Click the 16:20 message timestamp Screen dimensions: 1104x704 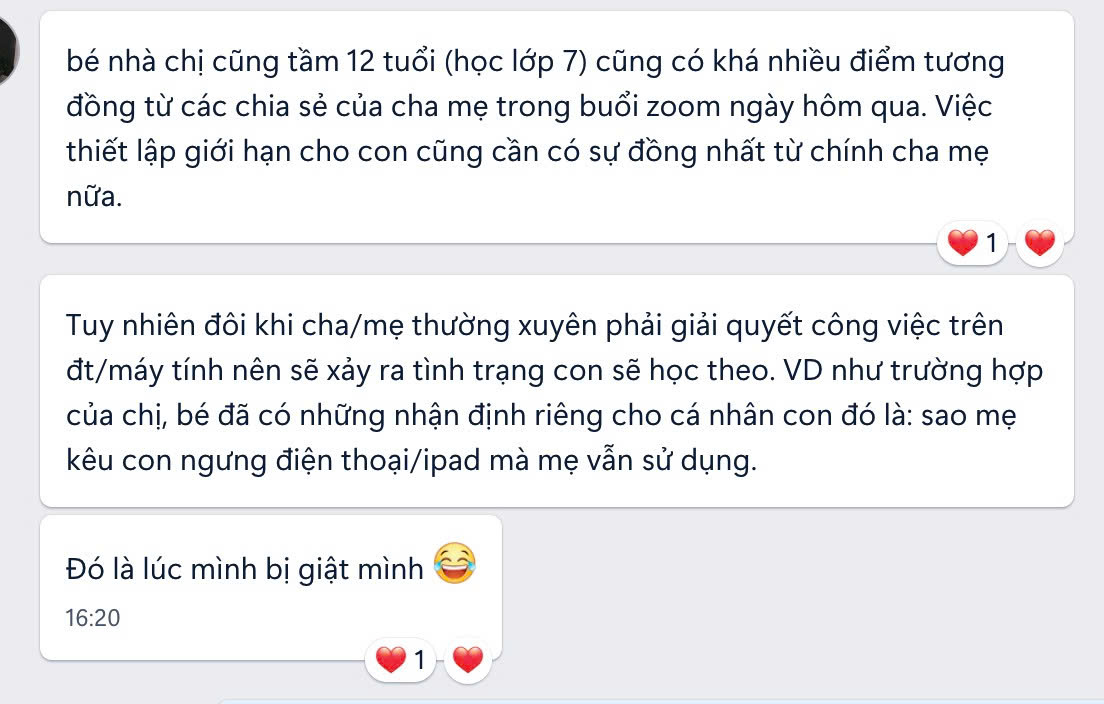point(93,618)
